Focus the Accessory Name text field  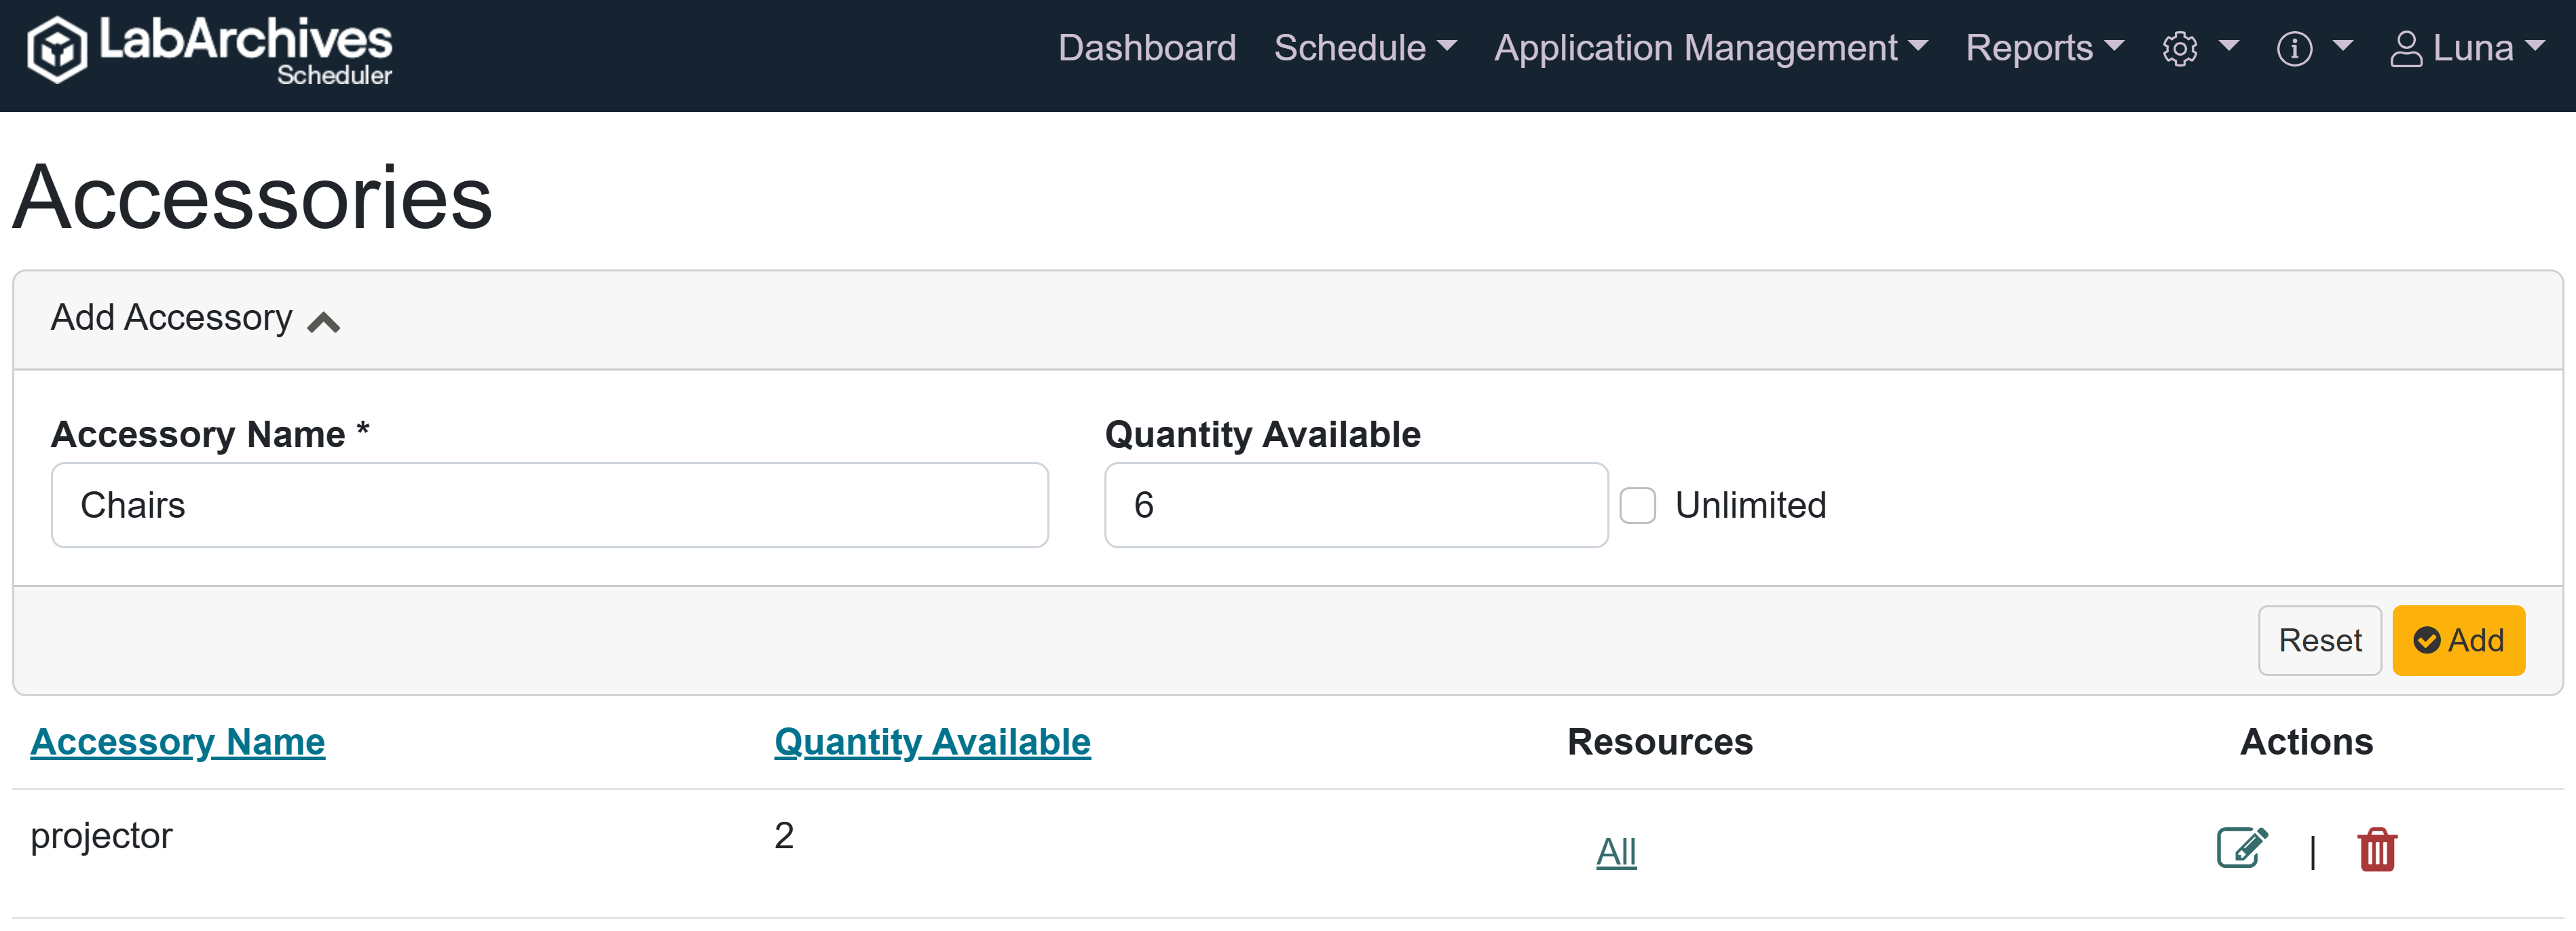point(549,505)
